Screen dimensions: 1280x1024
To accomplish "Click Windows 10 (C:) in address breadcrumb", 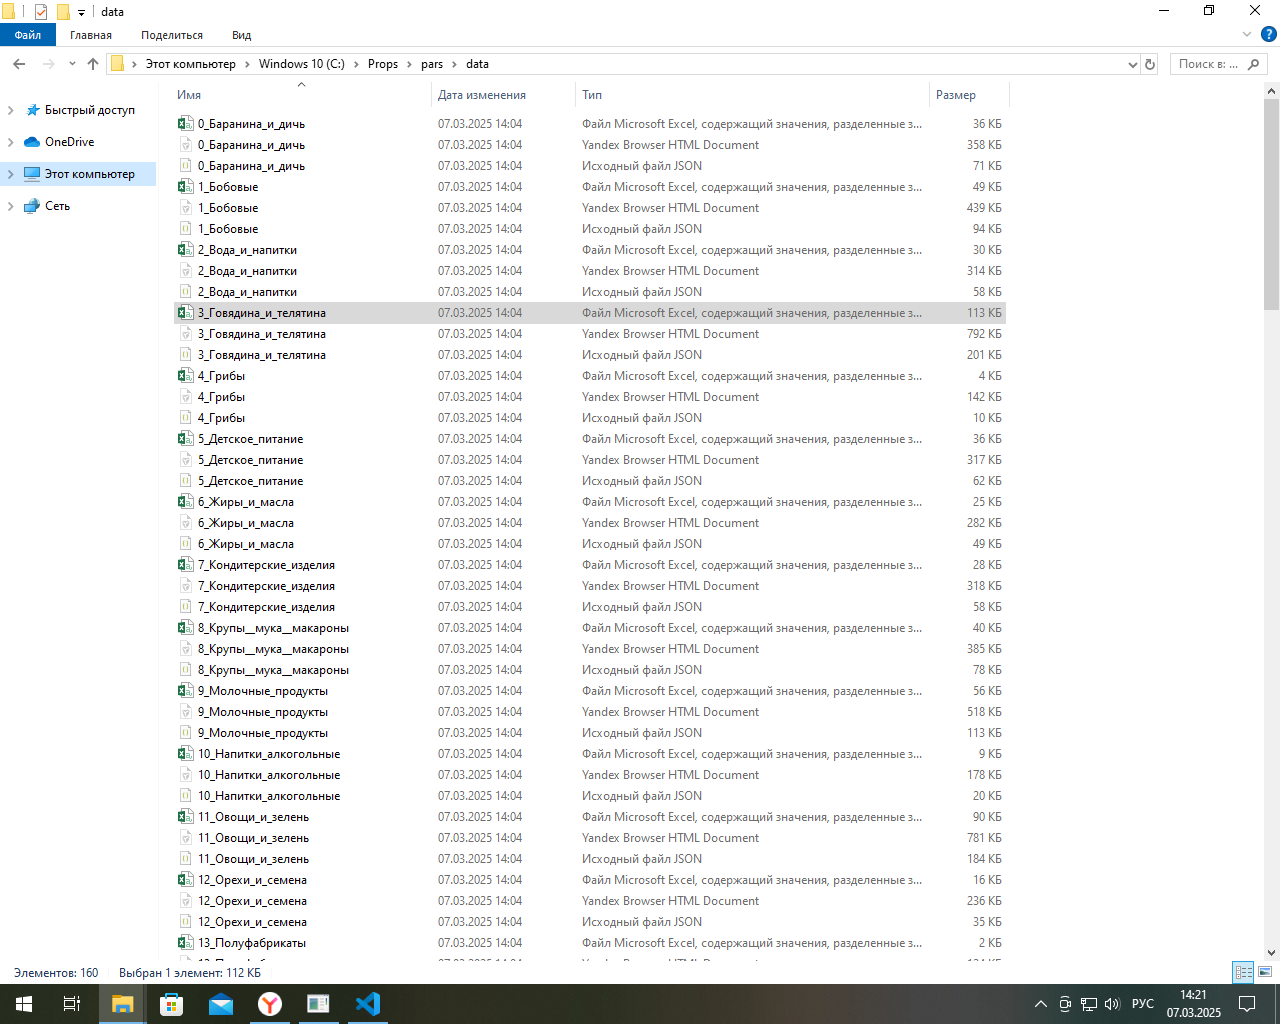I will 301,64.
